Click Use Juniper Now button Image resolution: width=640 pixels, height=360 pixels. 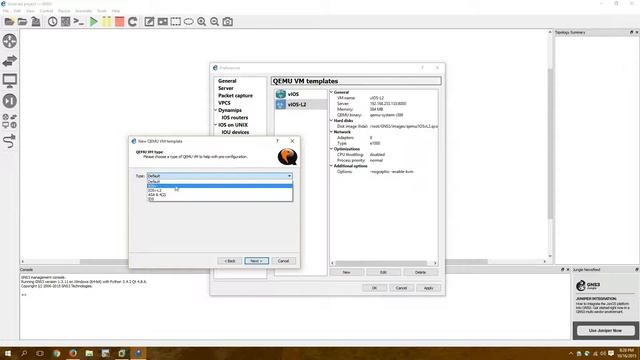coord(606,331)
